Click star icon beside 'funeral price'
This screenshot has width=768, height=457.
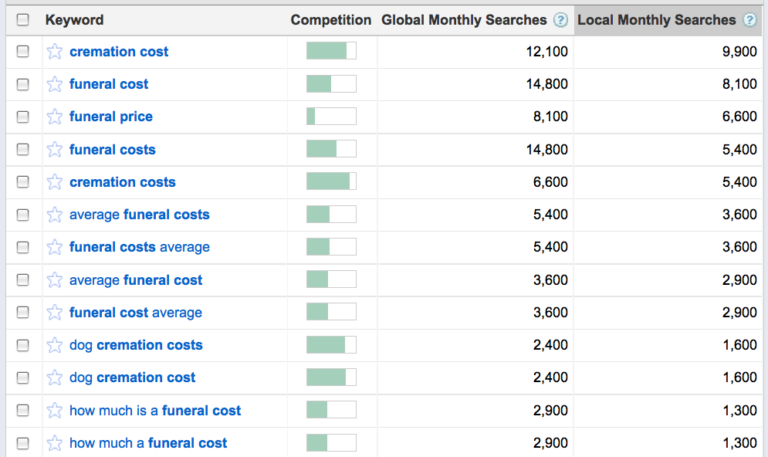click(54, 117)
